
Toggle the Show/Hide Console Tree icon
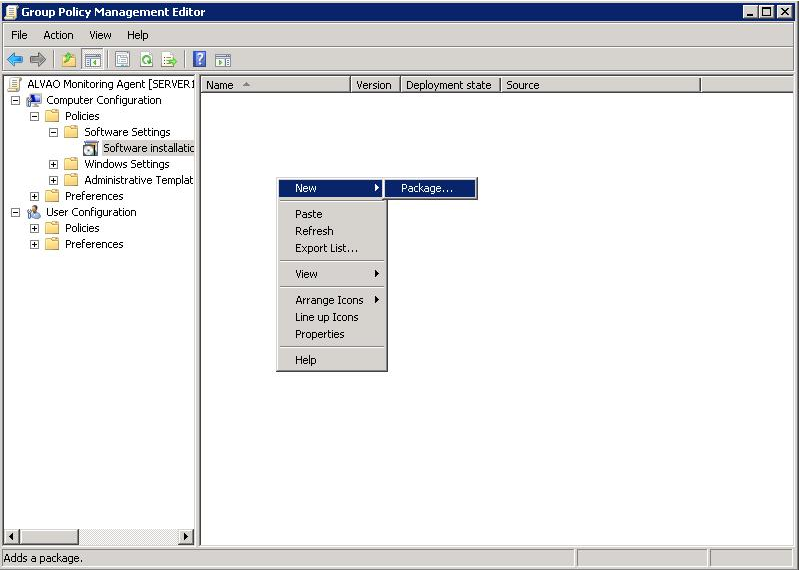coord(92,60)
